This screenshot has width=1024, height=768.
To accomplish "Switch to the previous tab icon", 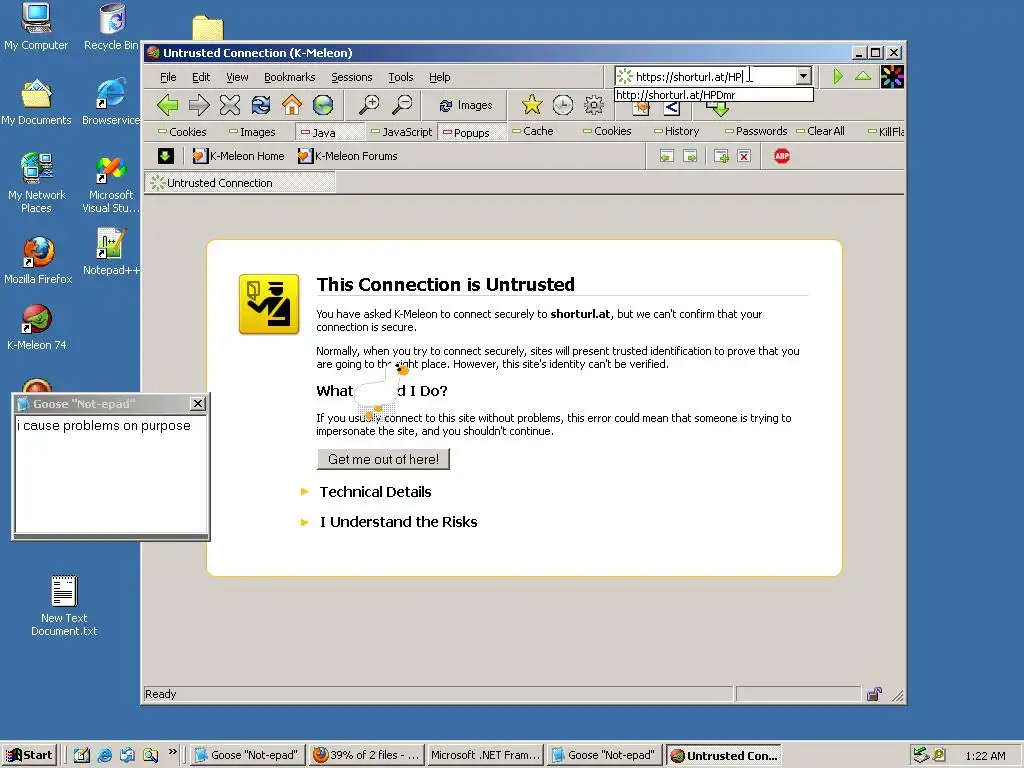I will tap(666, 156).
